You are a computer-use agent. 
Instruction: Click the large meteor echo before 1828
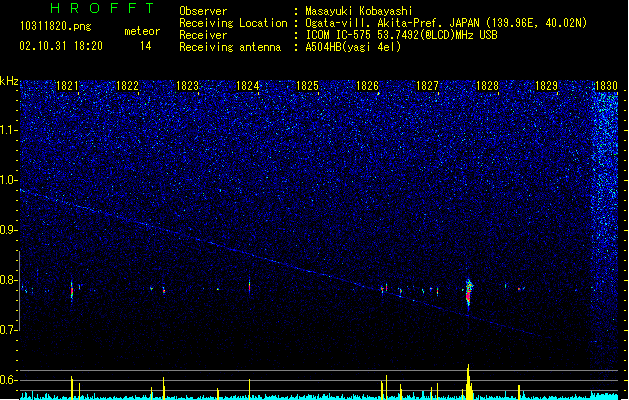pyautogui.click(x=469, y=294)
